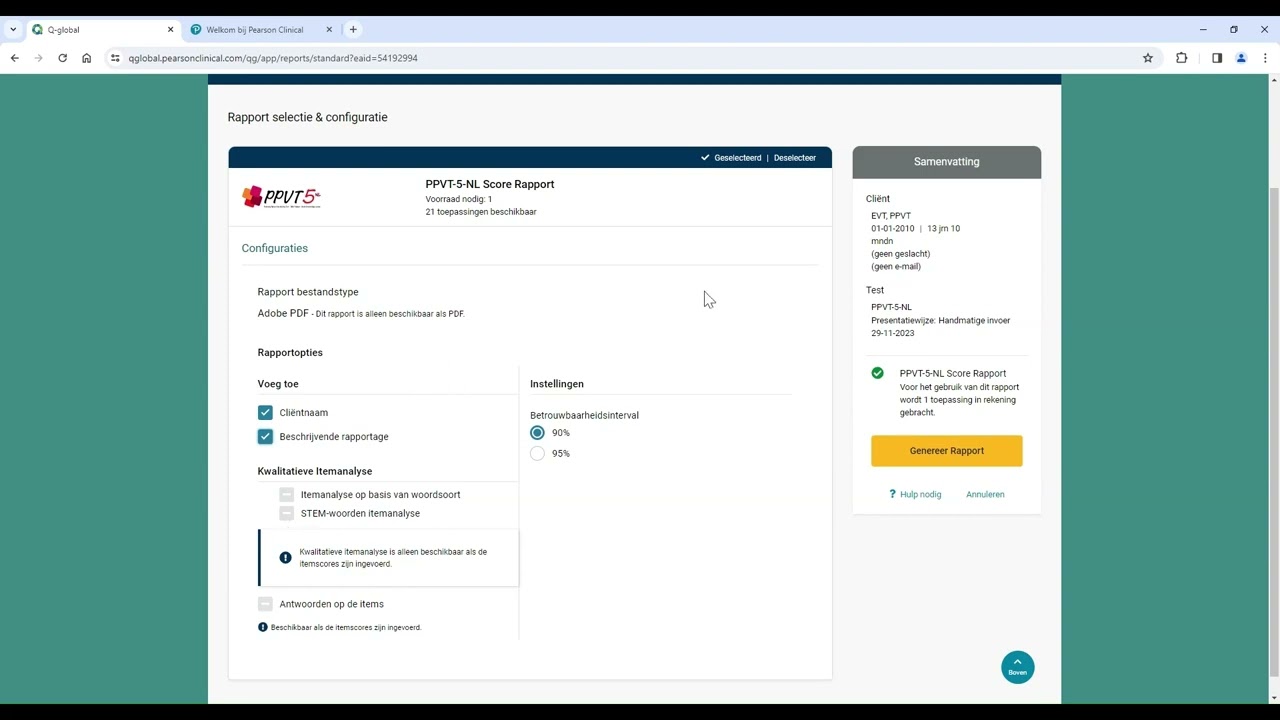Screen dimensions: 1280x720
Task: Click green checkmark next to PPVT-5-NL Score Rapport
Action: 877,373
